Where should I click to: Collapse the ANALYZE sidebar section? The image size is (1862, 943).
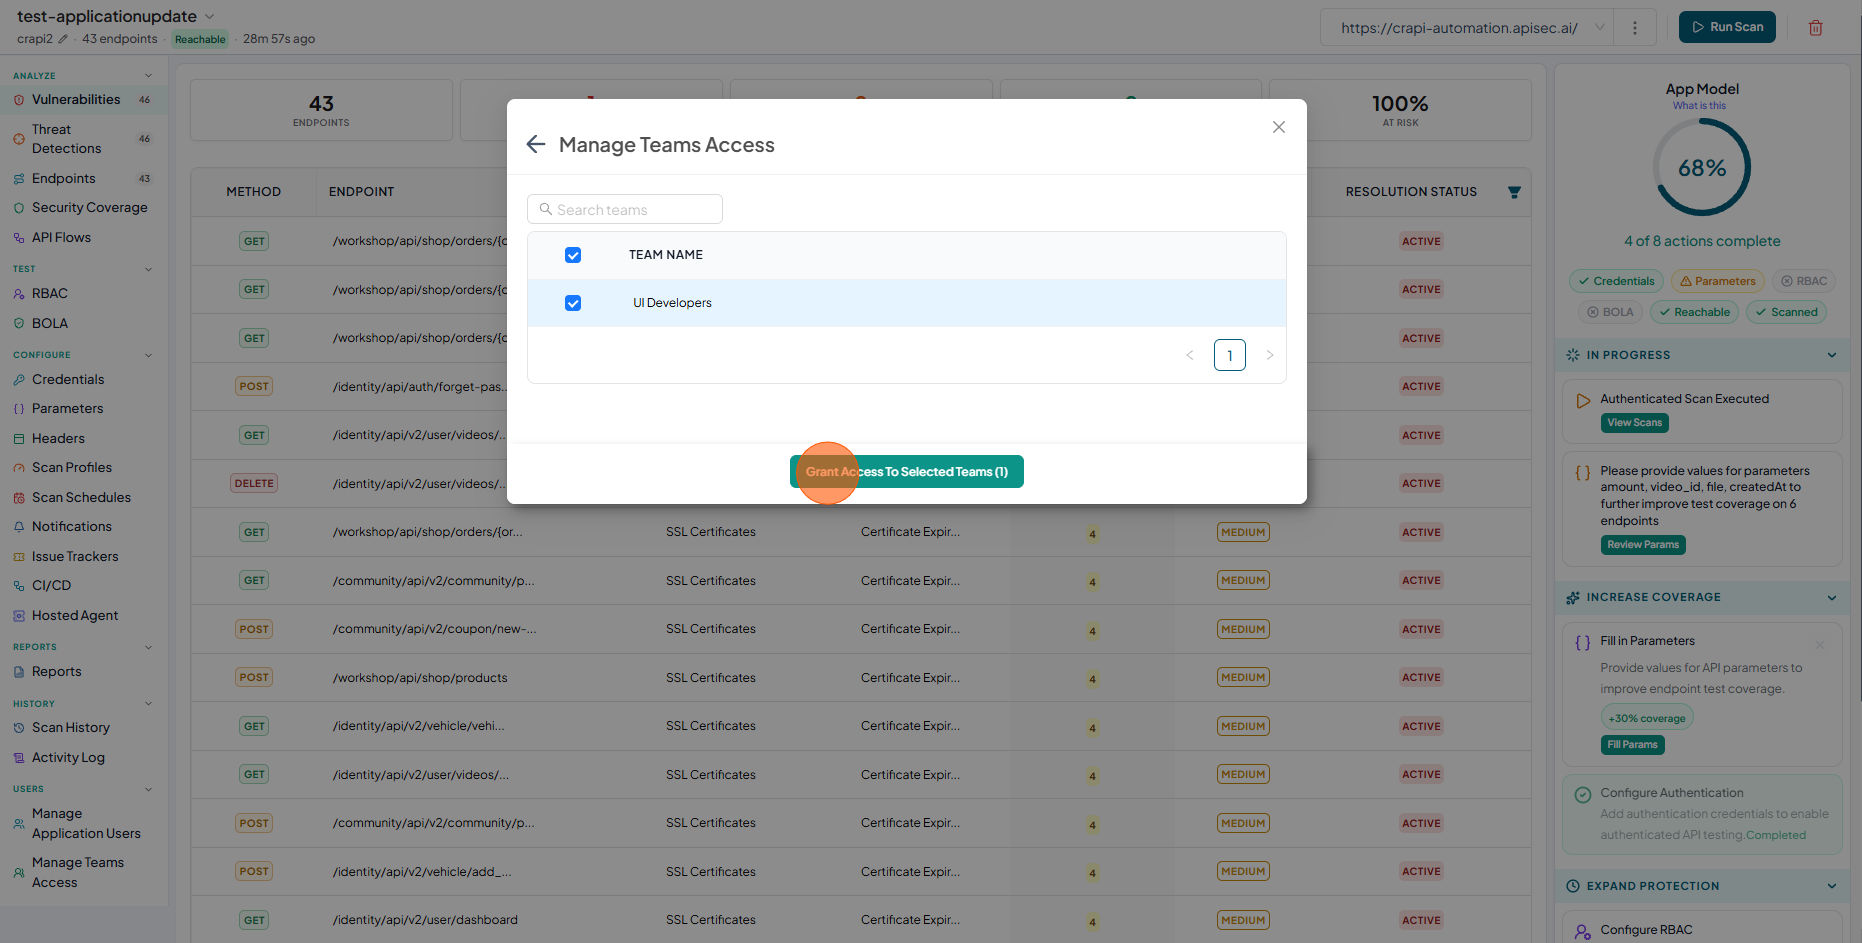[x=148, y=76]
